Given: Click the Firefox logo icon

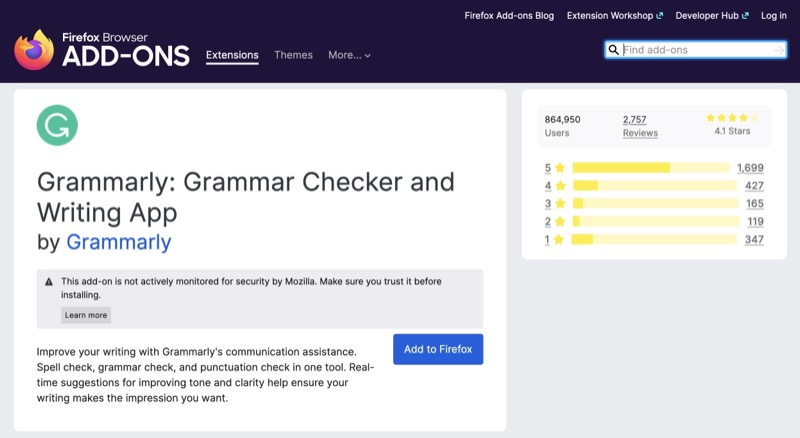Looking at the screenshot, I should coord(34,50).
